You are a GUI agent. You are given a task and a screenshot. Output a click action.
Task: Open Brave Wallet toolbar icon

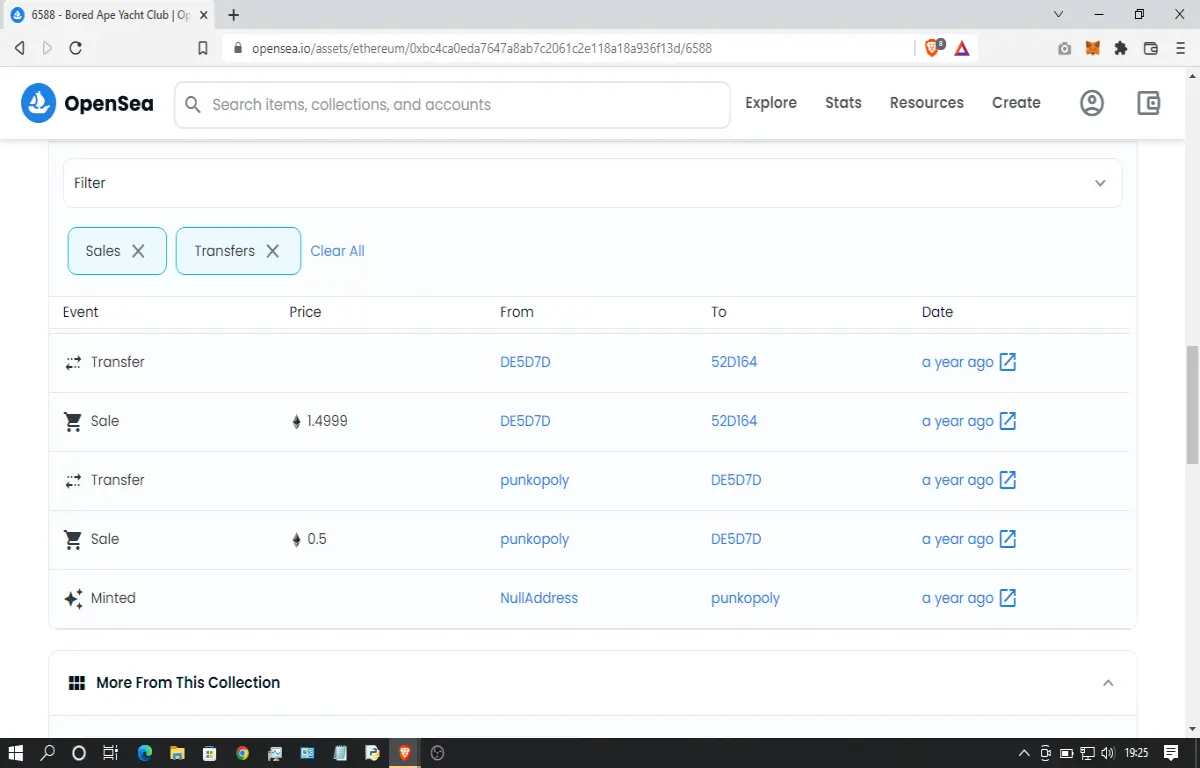(1150, 48)
